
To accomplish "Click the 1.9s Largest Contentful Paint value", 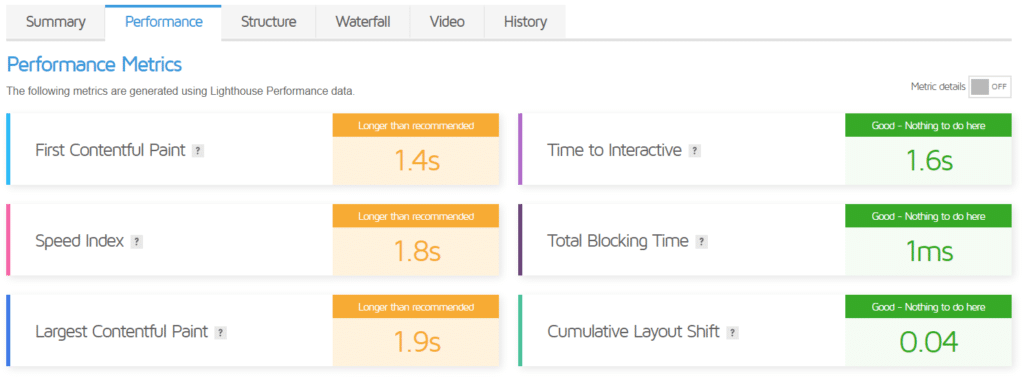I will (x=417, y=342).
